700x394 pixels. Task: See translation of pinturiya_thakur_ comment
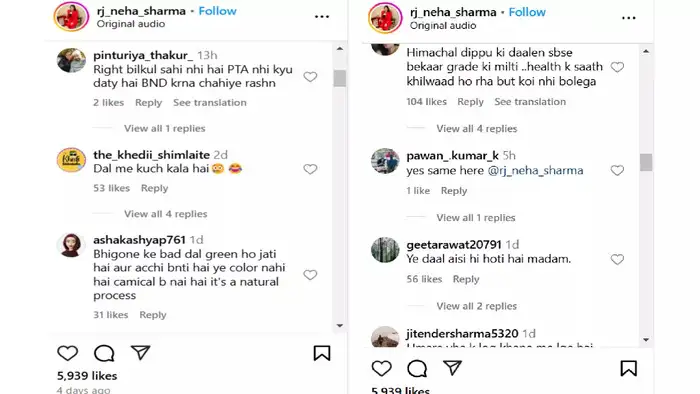[210, 103]
